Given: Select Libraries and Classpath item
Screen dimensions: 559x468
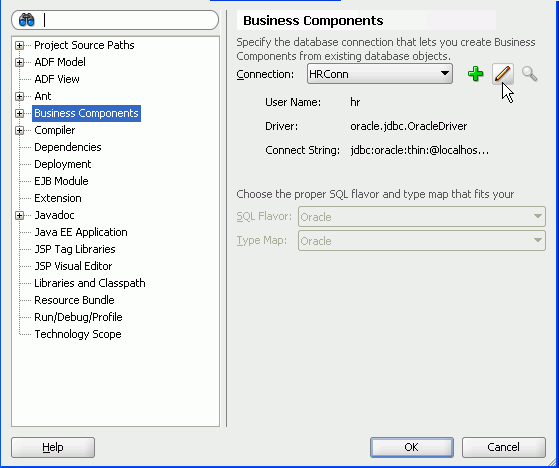Looking at the screenshot, I should tap(90, 283).
